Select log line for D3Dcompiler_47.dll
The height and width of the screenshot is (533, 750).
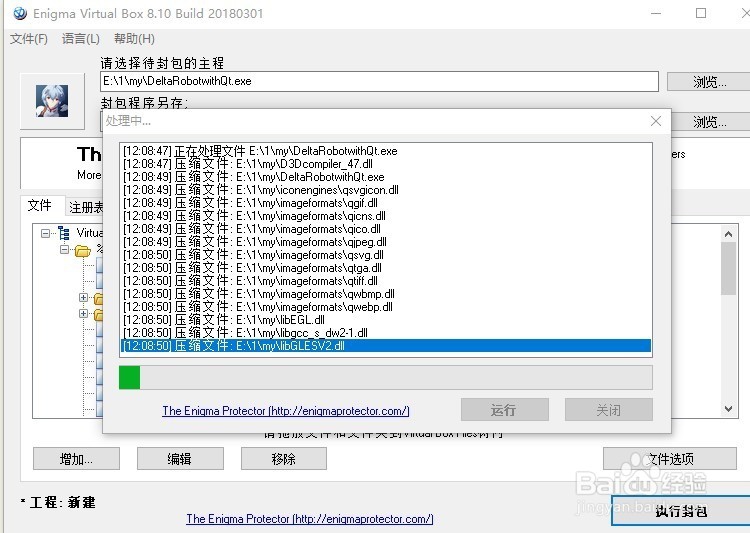pos(386,164)
